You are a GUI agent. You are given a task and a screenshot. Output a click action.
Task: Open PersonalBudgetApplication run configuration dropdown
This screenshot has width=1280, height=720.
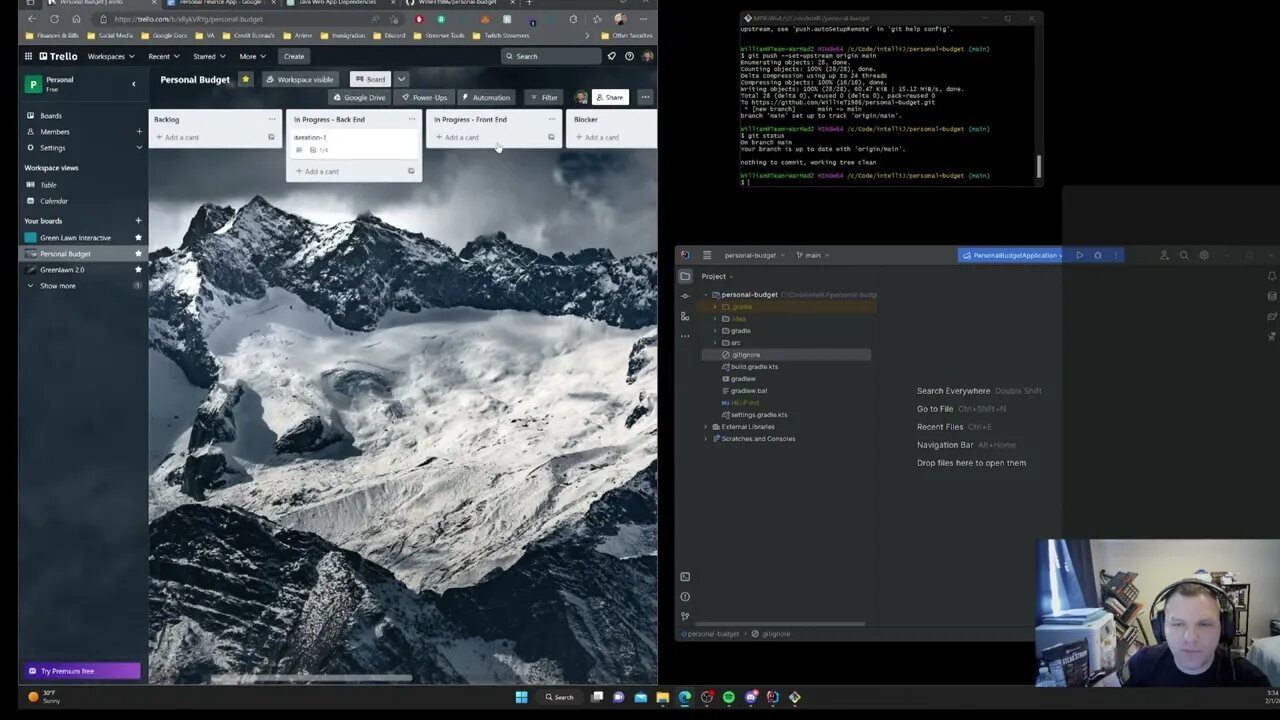tap(1011, 255)
